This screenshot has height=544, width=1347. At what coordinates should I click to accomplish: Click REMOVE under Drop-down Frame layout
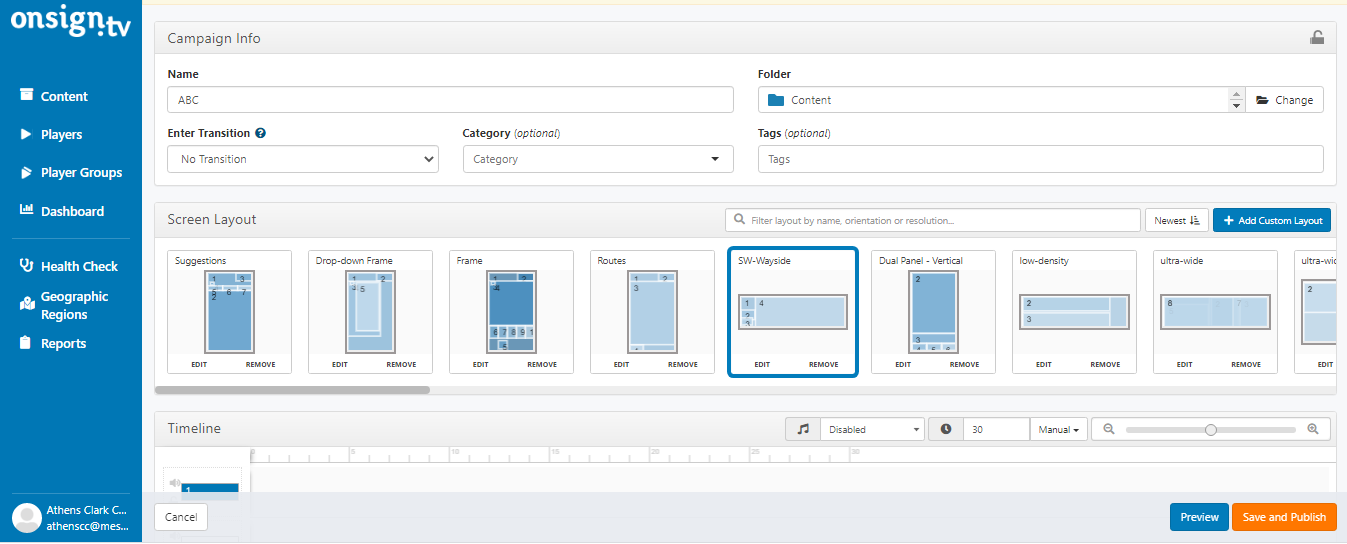[x=401, y=365]
